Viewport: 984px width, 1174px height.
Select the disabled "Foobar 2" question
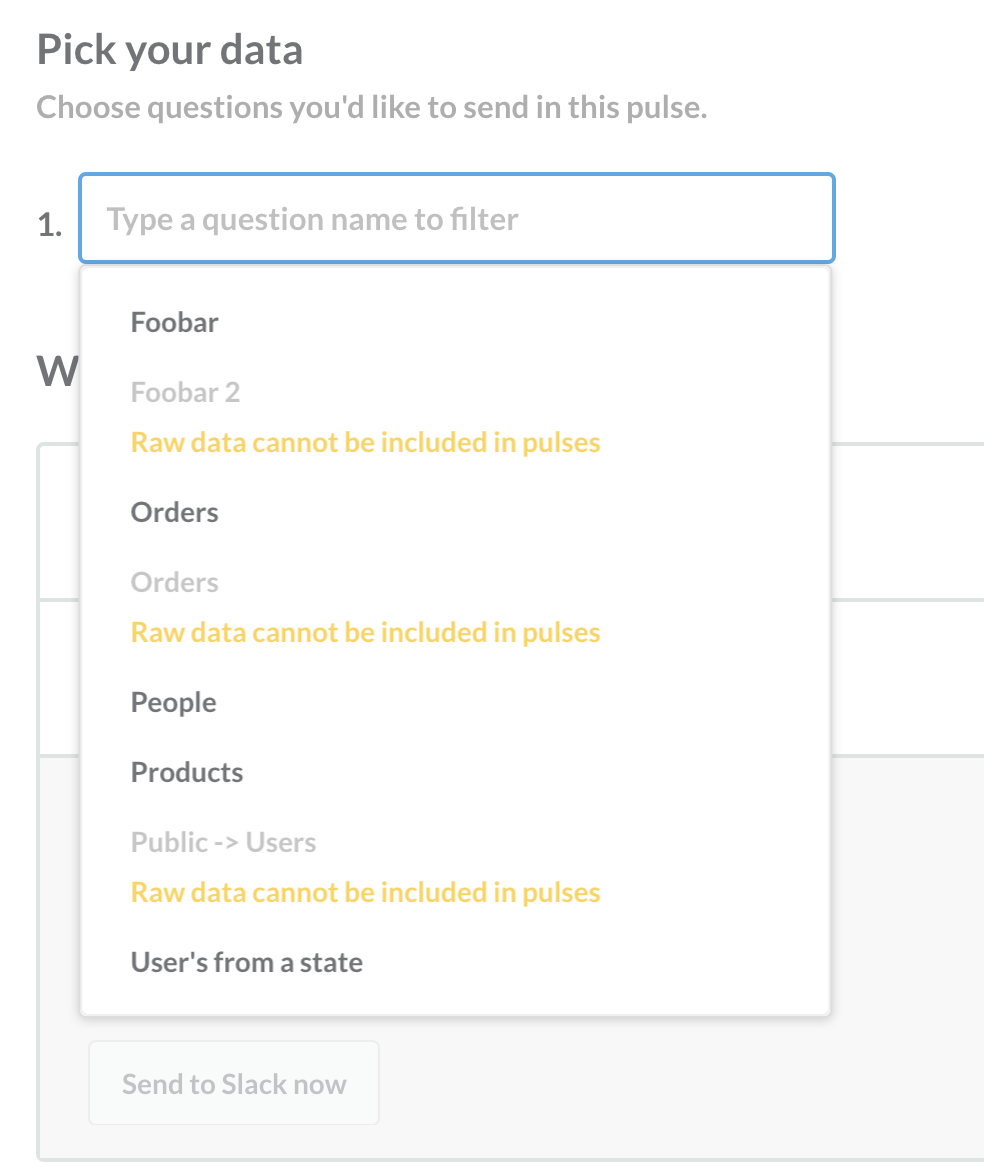coord(185,392)
